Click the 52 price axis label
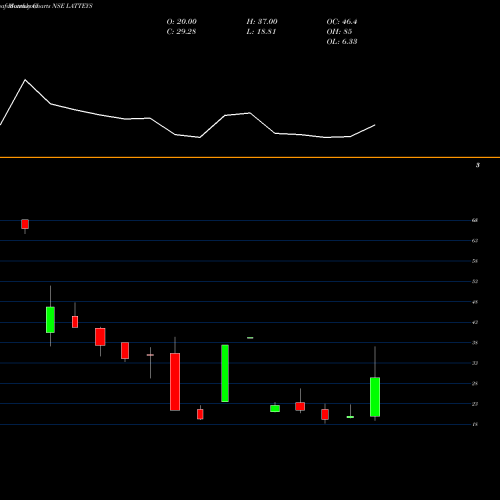 [475, 281]
